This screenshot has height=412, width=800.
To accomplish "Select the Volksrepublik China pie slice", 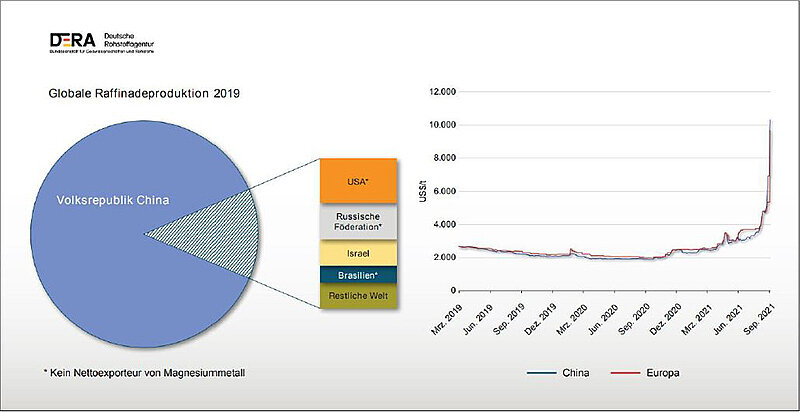I will 110,201.
